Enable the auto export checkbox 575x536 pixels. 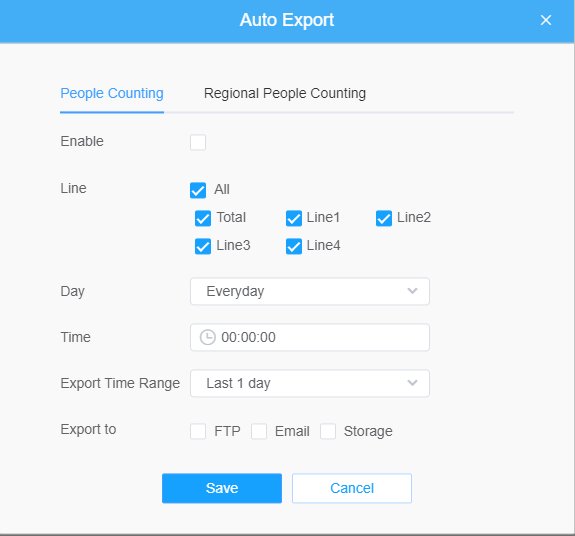click(x=198, y=142)
